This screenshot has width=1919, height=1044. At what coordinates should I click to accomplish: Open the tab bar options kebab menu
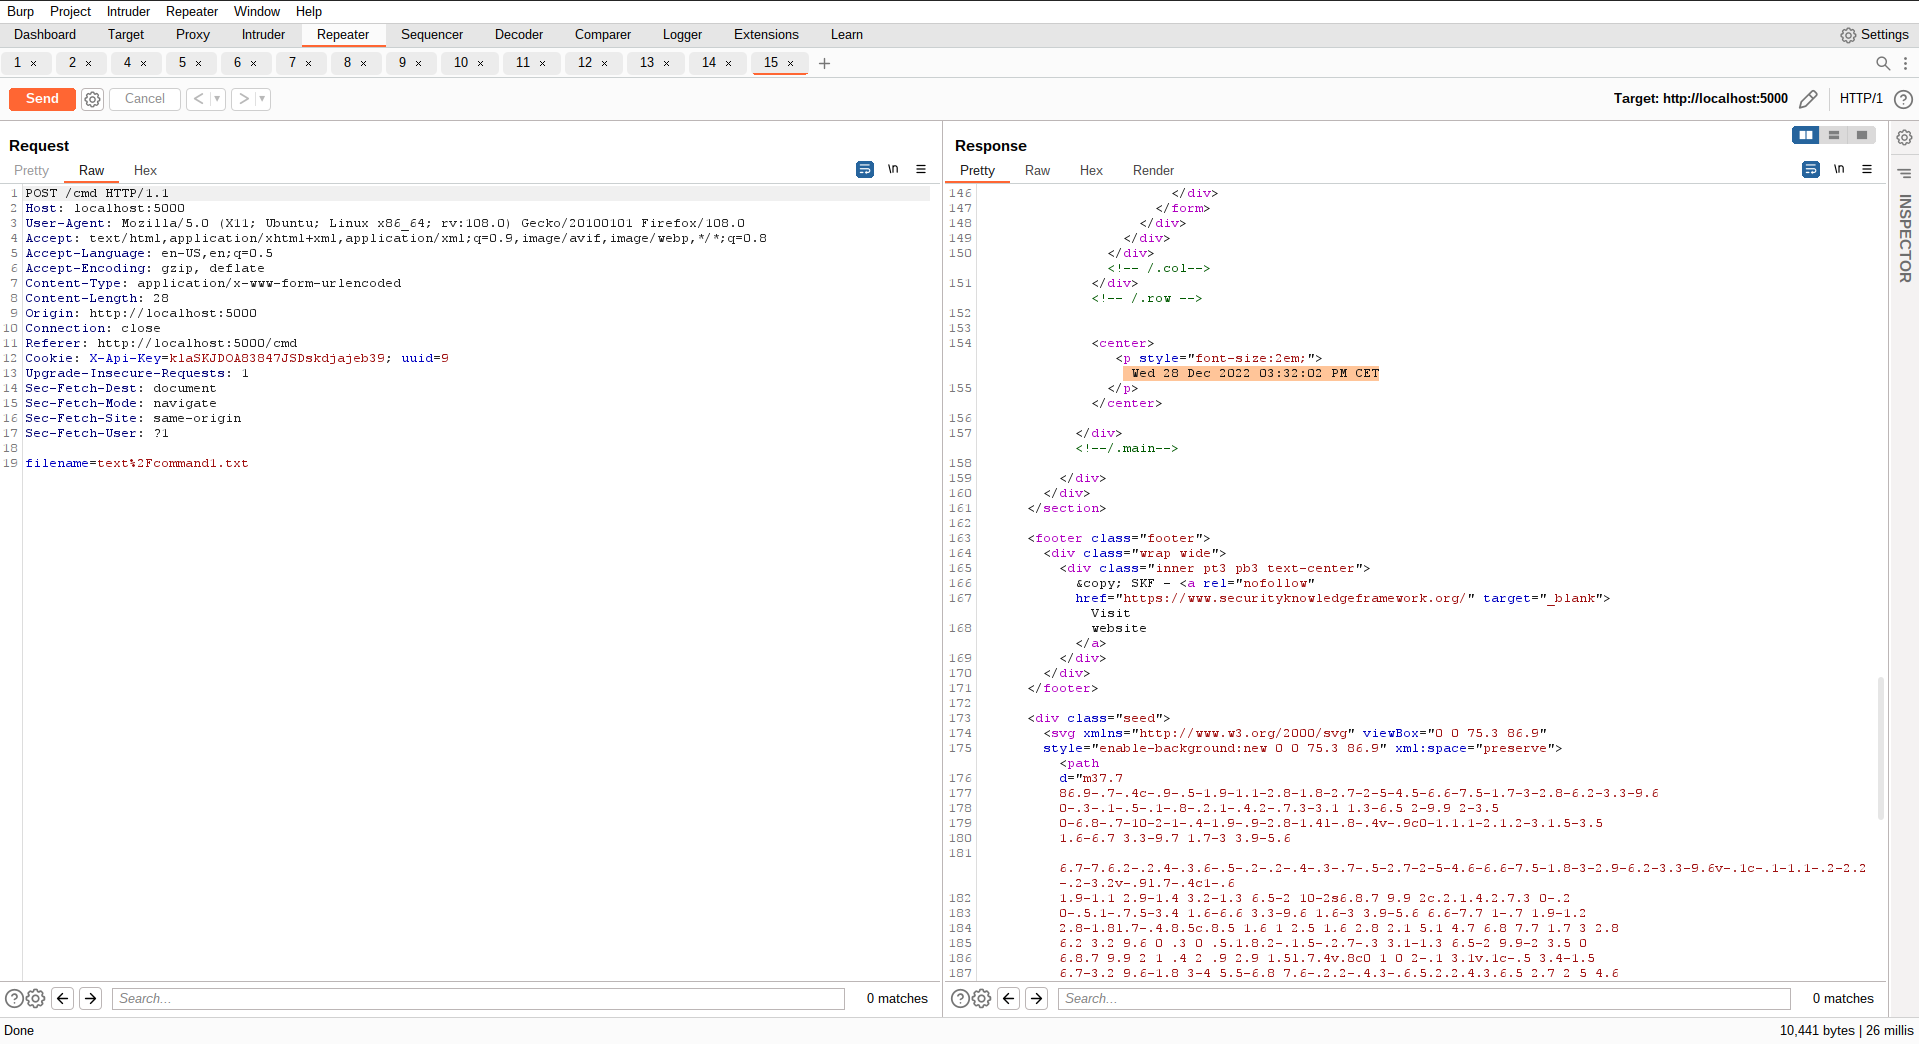point(1905,63)
